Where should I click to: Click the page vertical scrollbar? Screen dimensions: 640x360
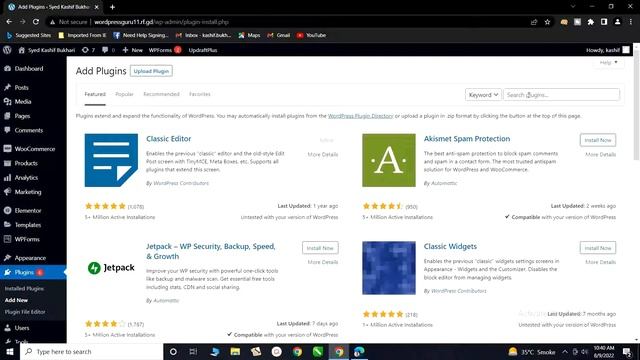636,106
